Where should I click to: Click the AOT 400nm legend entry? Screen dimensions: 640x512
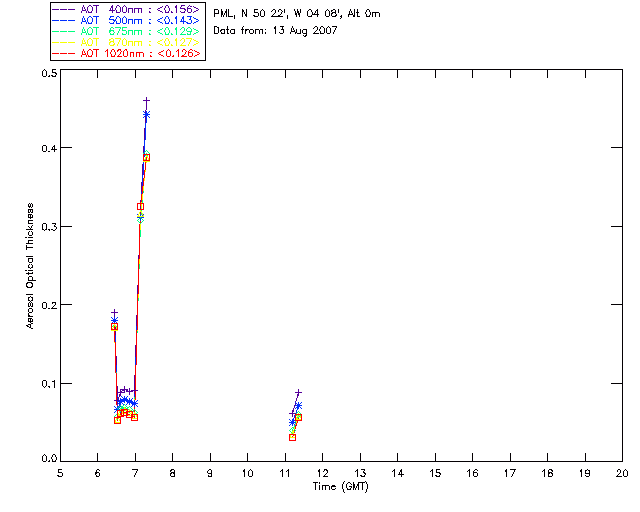click(x=126, y=9)
